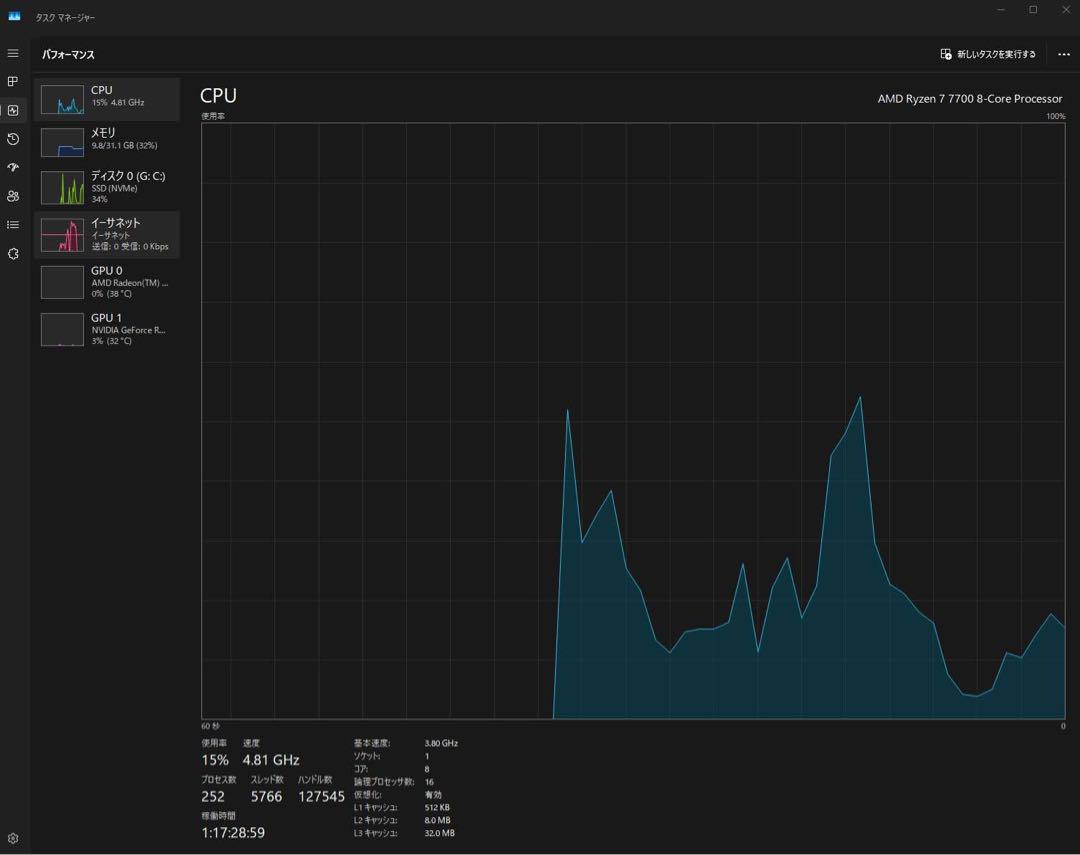Maximize the Task Manager window
This screenshot has width=1080, height=855.
(x=1033, y=10)
